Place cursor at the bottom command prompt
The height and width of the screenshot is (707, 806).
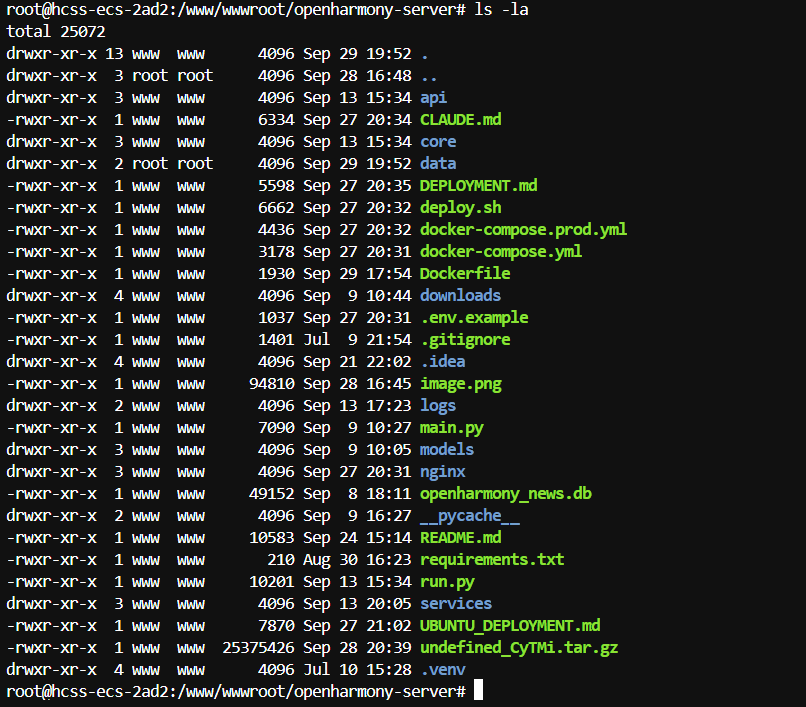[x=478, y=691]
